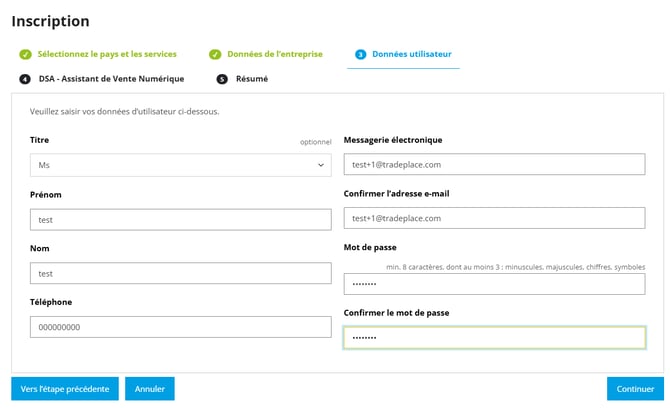This screenshot has height=408, width=670.
Task: Expand Titre list using the chevron arrow
Action: coord(321,165)
